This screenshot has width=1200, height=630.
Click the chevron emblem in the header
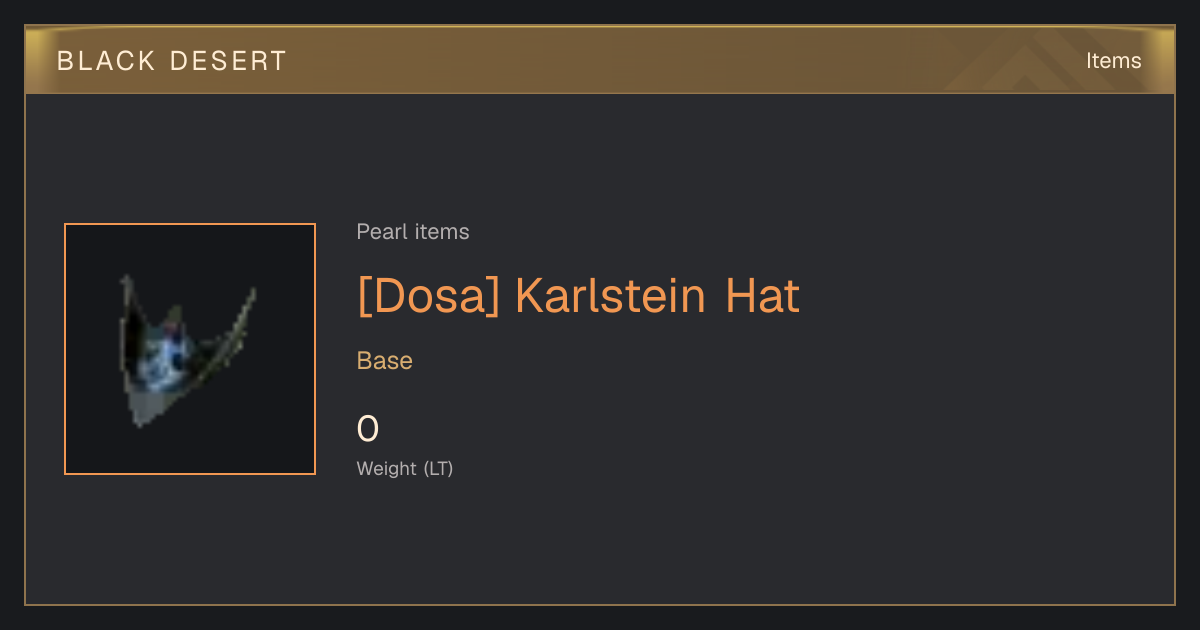1020,61
